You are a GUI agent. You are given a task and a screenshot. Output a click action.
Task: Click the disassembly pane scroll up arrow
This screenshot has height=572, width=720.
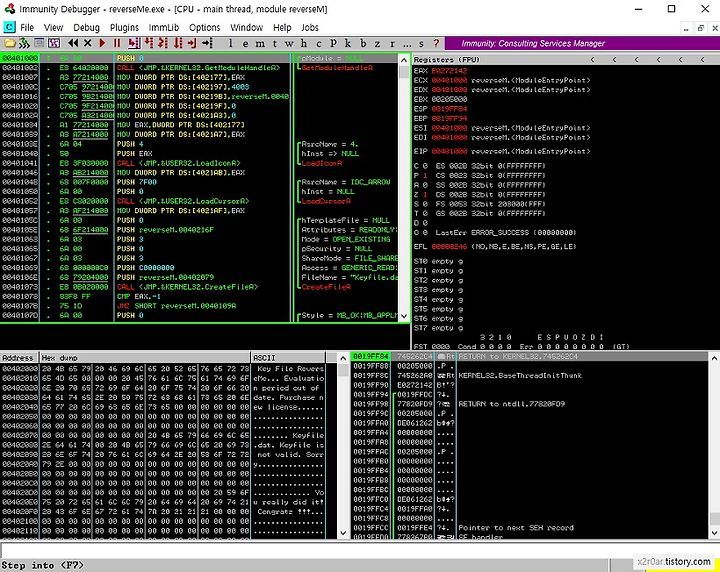[x=404, y=60]
